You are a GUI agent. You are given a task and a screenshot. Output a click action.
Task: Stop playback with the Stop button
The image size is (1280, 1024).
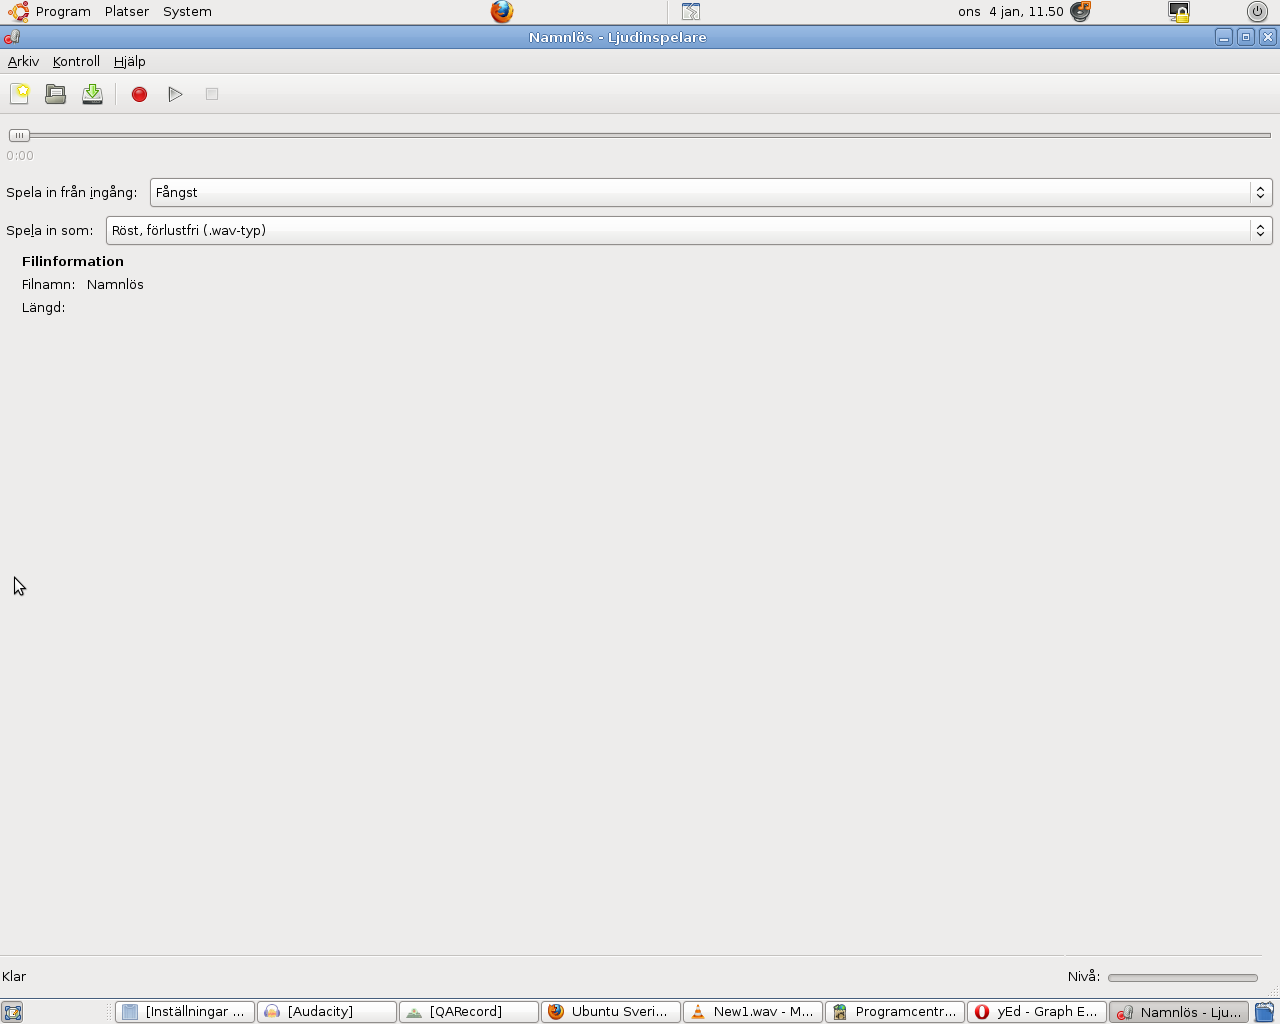(x=212, y=94)
